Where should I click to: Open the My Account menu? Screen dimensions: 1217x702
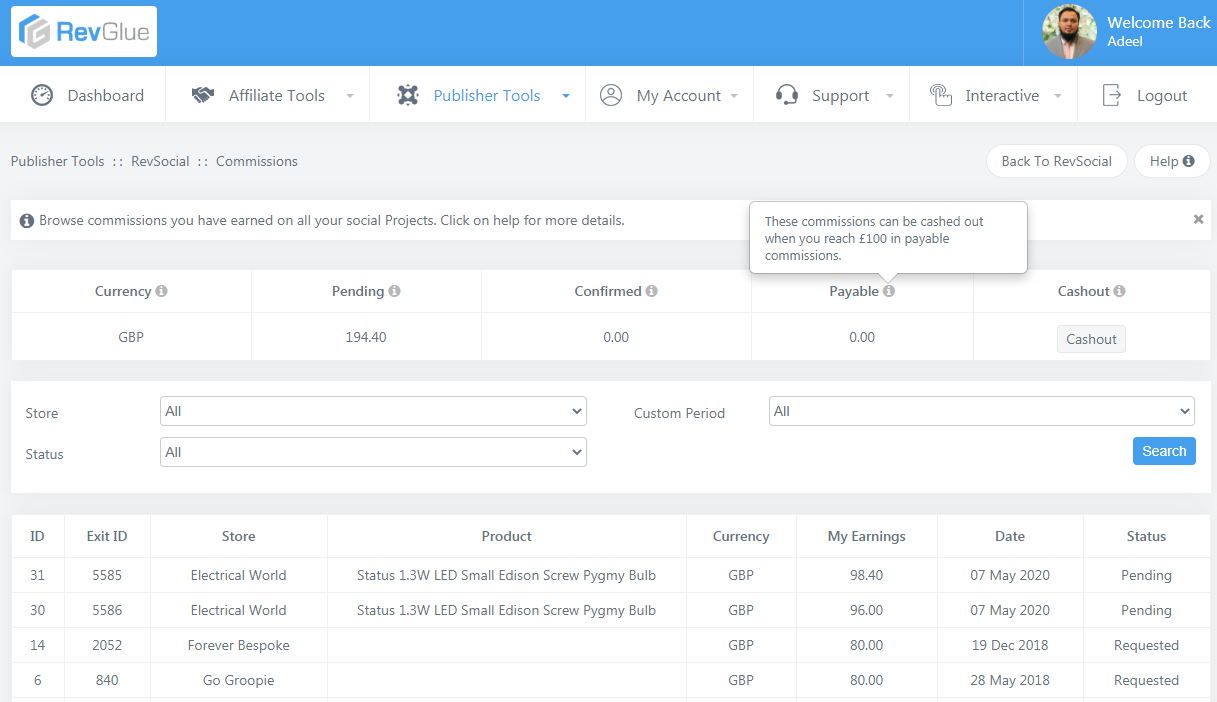[678, 96]
